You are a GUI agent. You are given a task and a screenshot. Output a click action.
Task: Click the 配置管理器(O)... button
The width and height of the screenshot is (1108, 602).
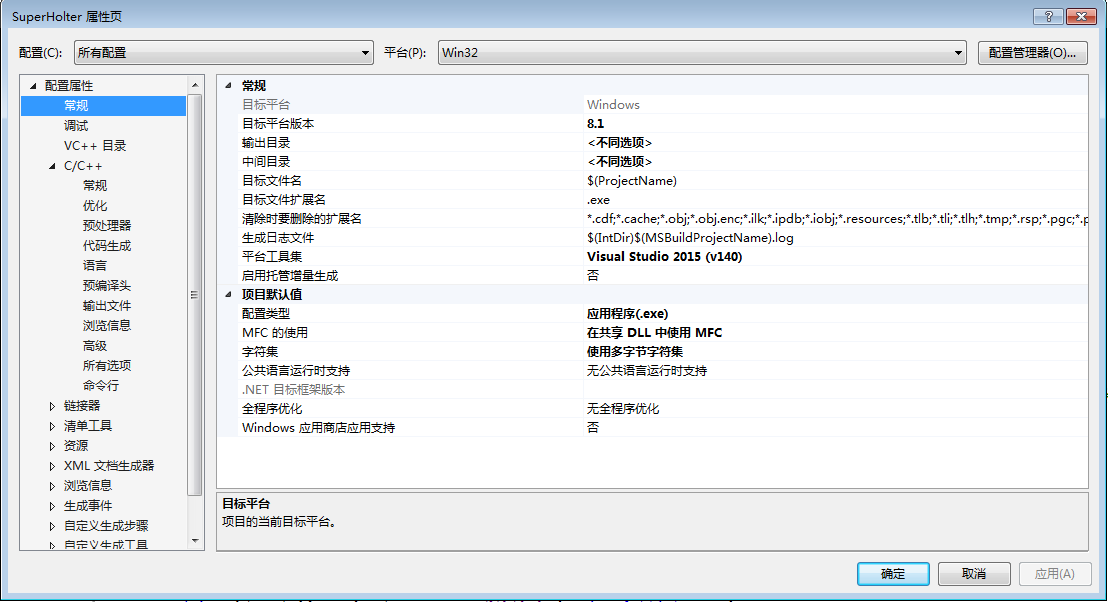click(1032, 52)
